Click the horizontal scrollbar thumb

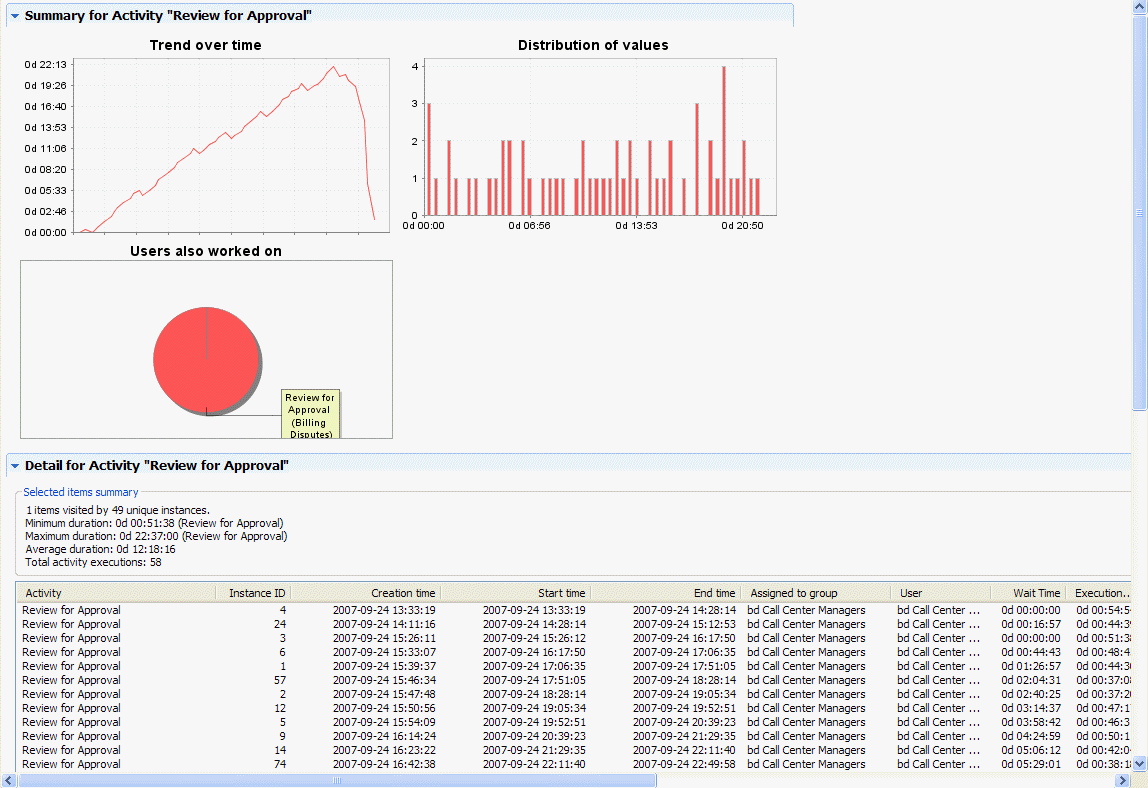click(x=337, y=781)
